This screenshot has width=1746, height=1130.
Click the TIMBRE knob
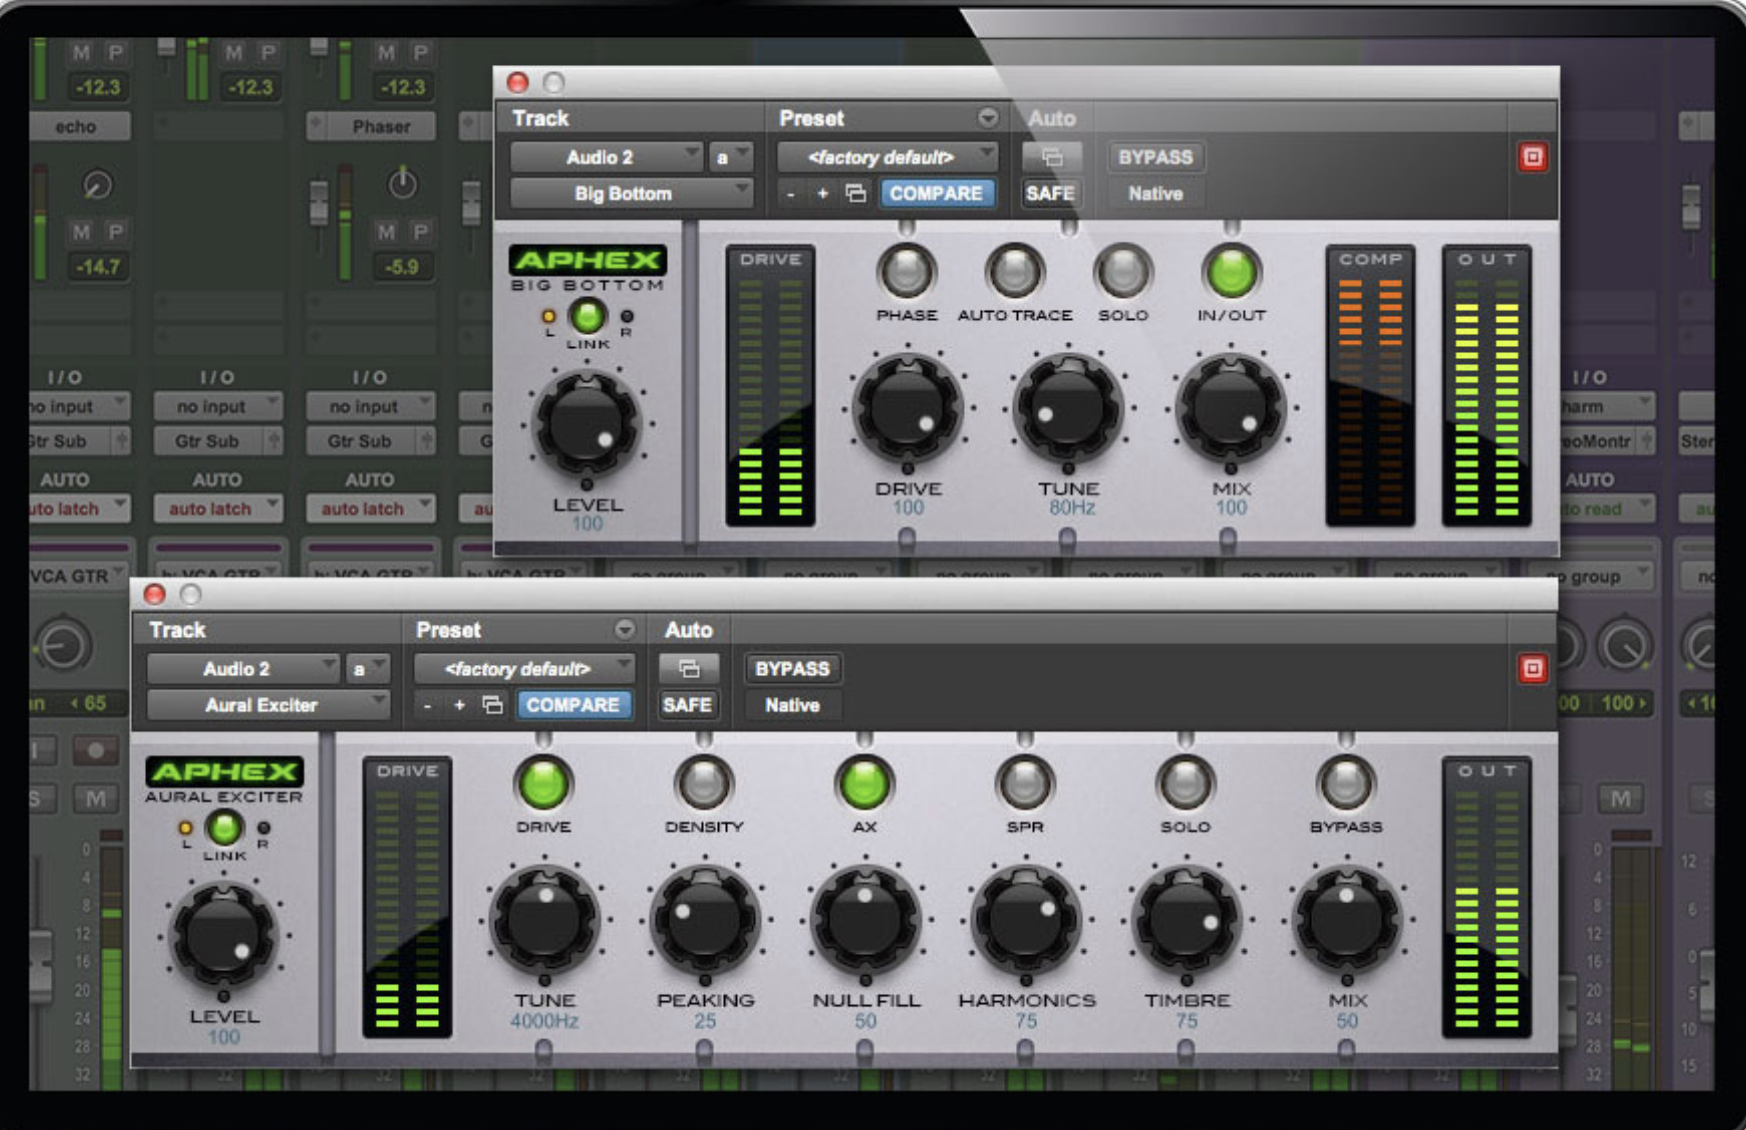click(1186, 920)
